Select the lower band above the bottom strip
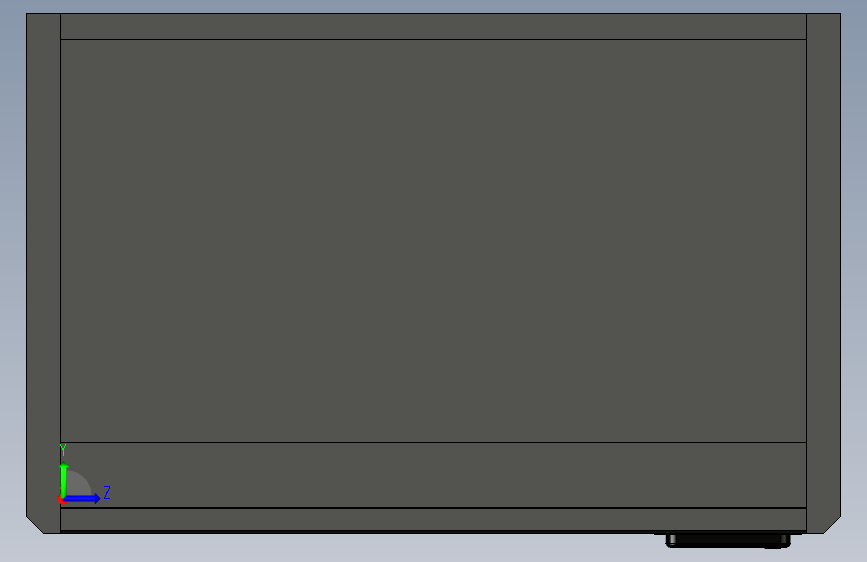 pos(434,475)
